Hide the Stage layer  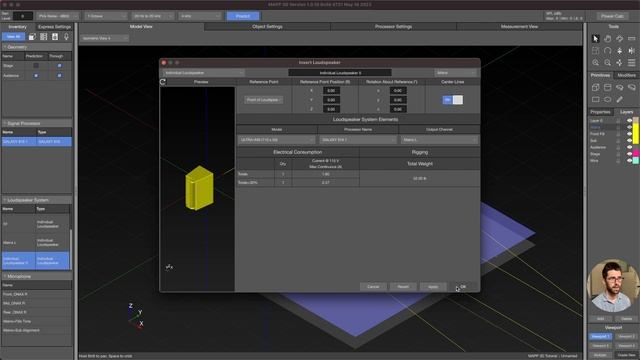[x=629, y=154]
